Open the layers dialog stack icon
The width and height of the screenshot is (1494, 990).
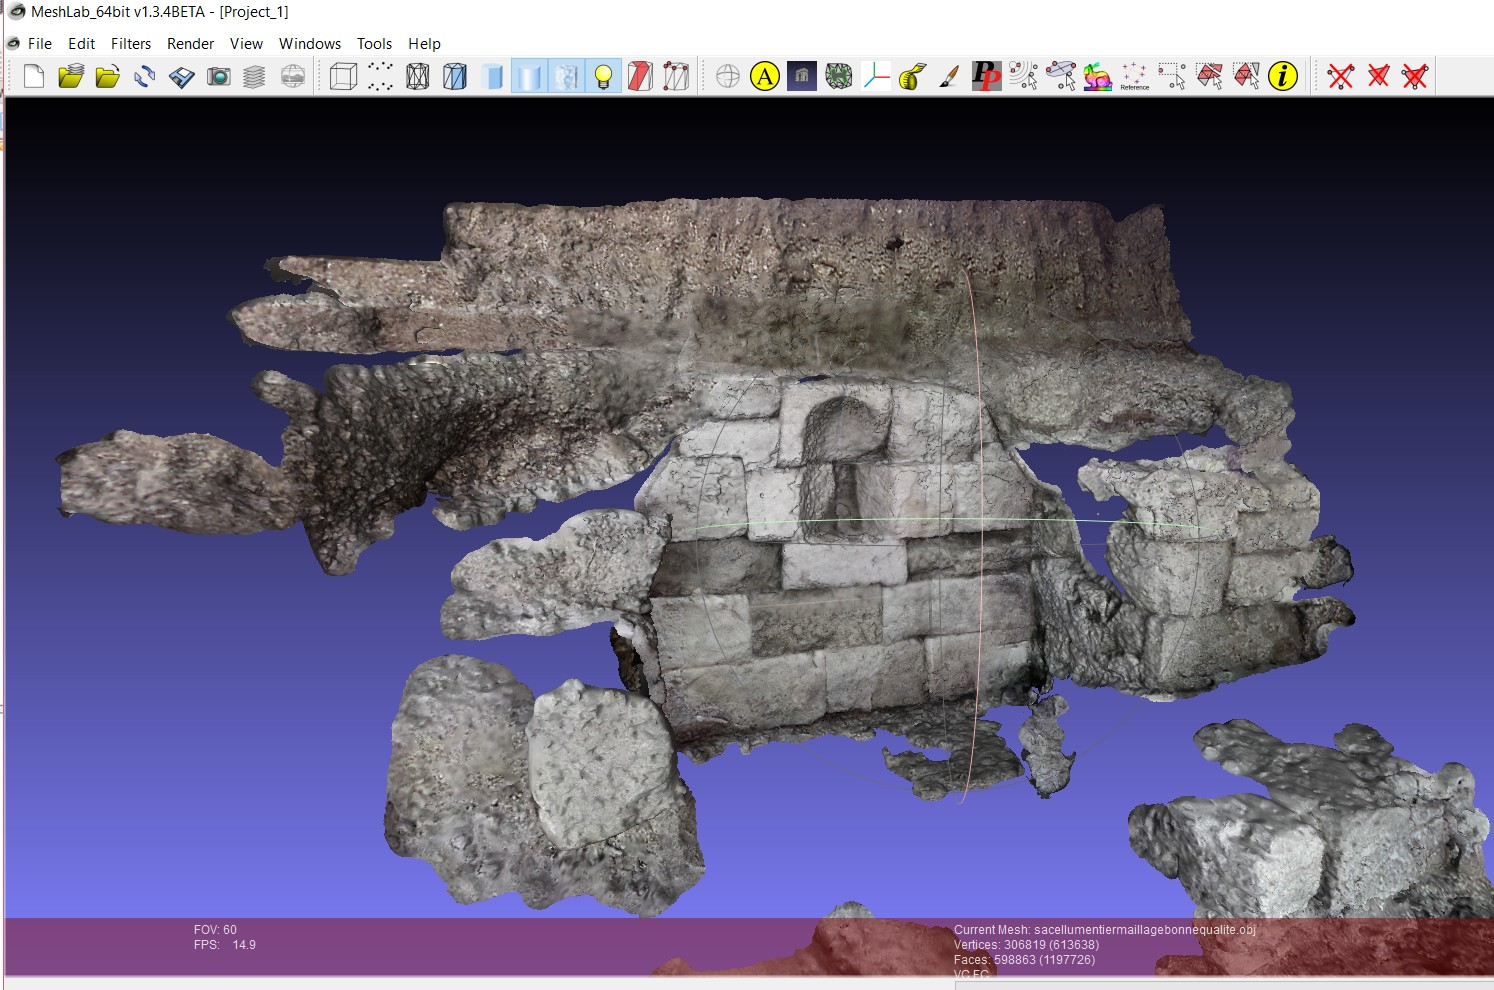pyautogui.click(x=255, y=76)
